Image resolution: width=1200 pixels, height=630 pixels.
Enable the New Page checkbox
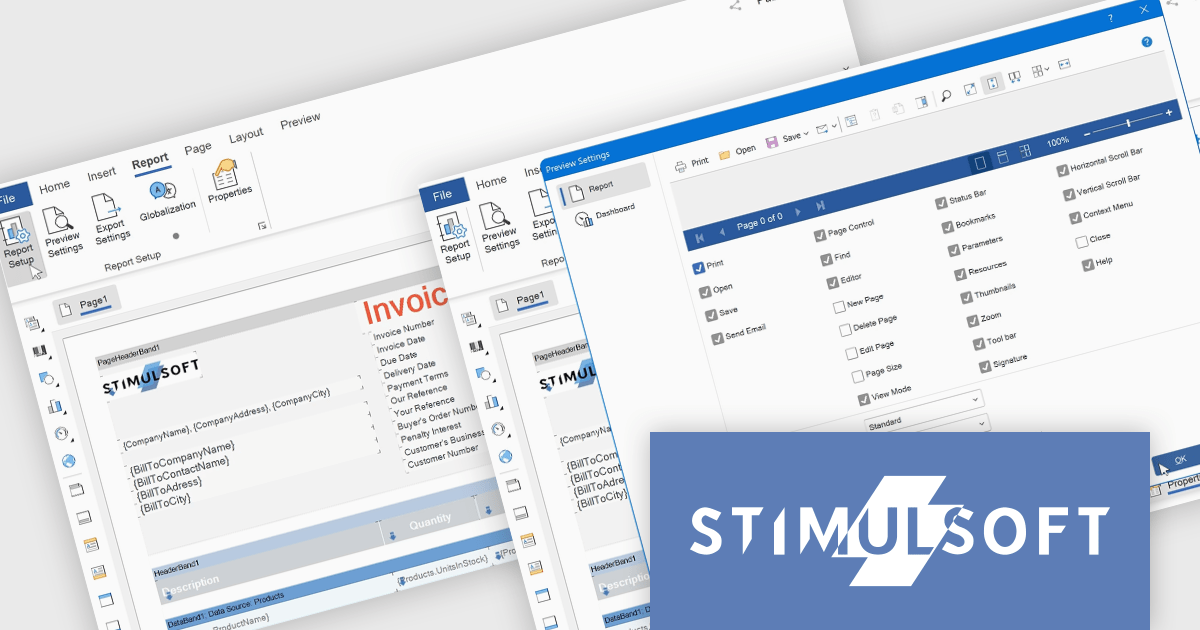[x=839, y=306]
